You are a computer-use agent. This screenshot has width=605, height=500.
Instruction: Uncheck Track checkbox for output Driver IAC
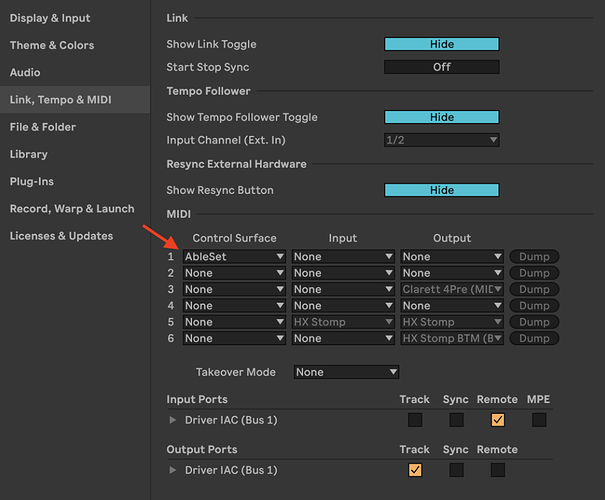pos(415,470)
